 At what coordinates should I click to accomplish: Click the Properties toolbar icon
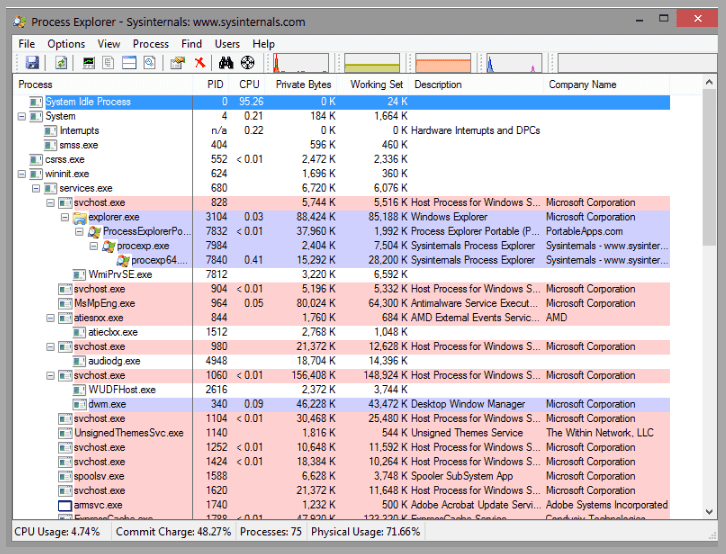(178, 63)
